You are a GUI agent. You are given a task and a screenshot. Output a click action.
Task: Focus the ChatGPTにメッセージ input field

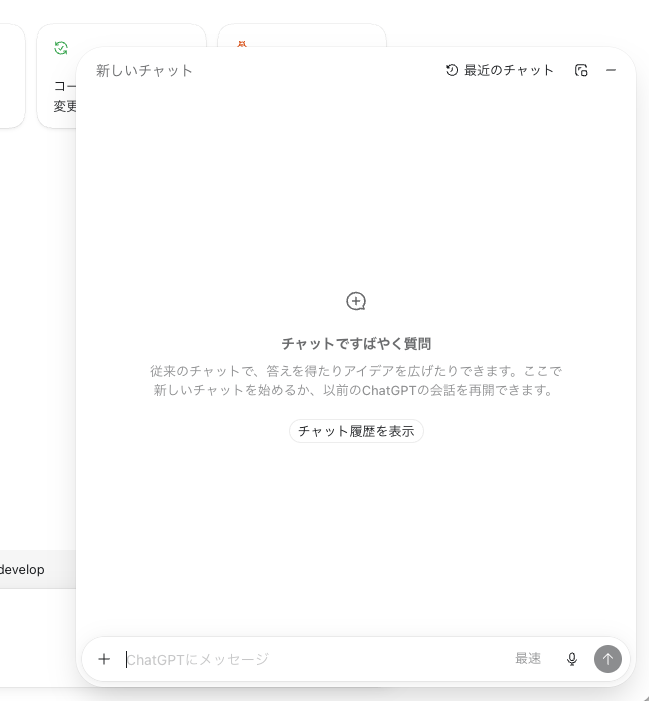(313, 659)
